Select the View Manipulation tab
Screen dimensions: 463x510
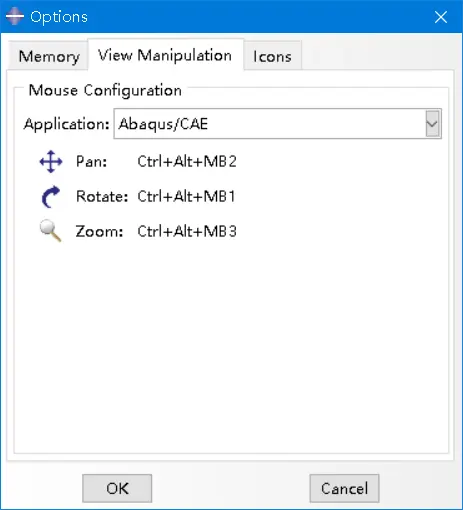[165, 55]
